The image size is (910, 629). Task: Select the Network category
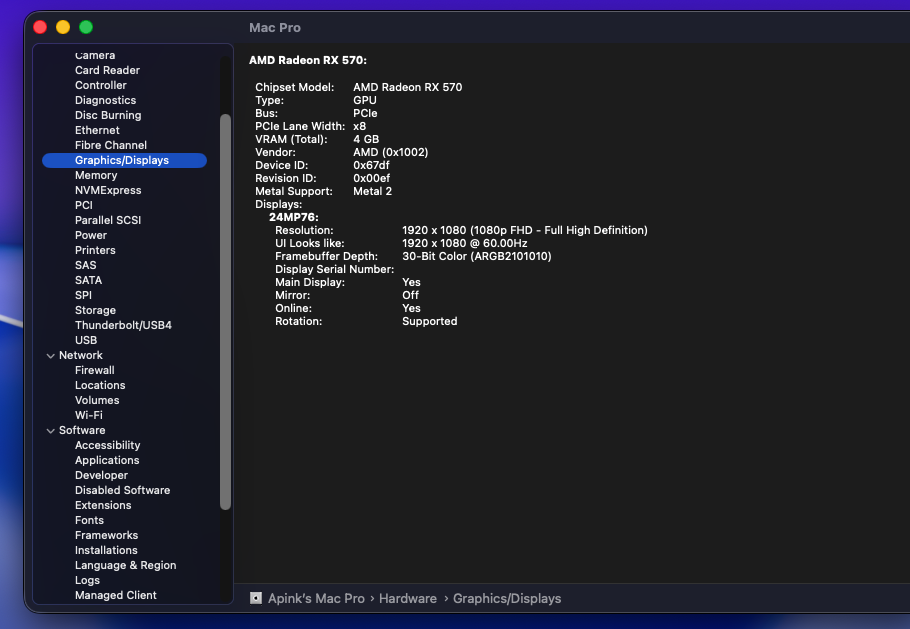pyautogui.click(x=81, y=355)
